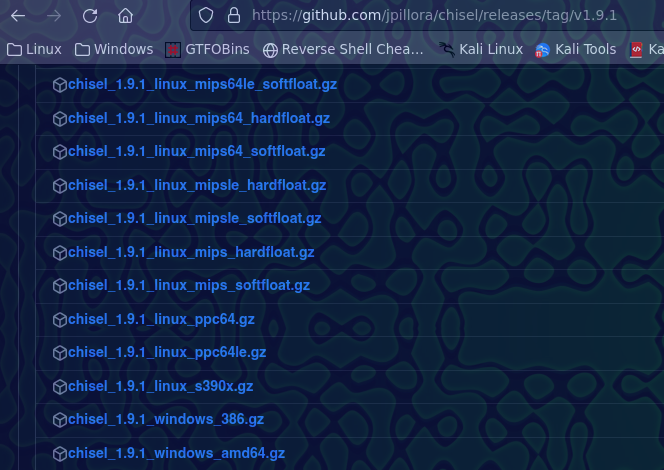The height and width of the screenshot is (470, 664).
Task: Open the Windows bookmarks folder
Action: tap(114, 50)
